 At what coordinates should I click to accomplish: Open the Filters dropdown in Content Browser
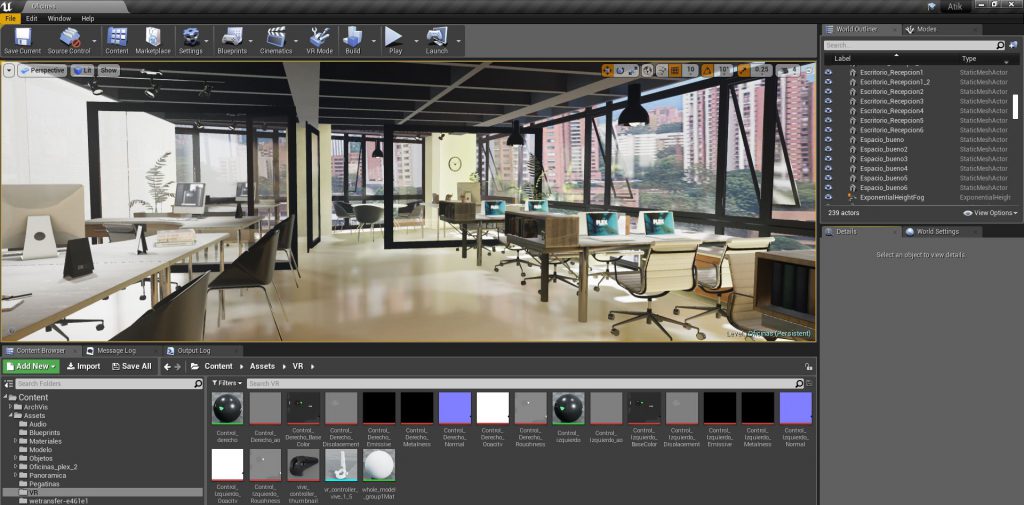click(227, 383)
